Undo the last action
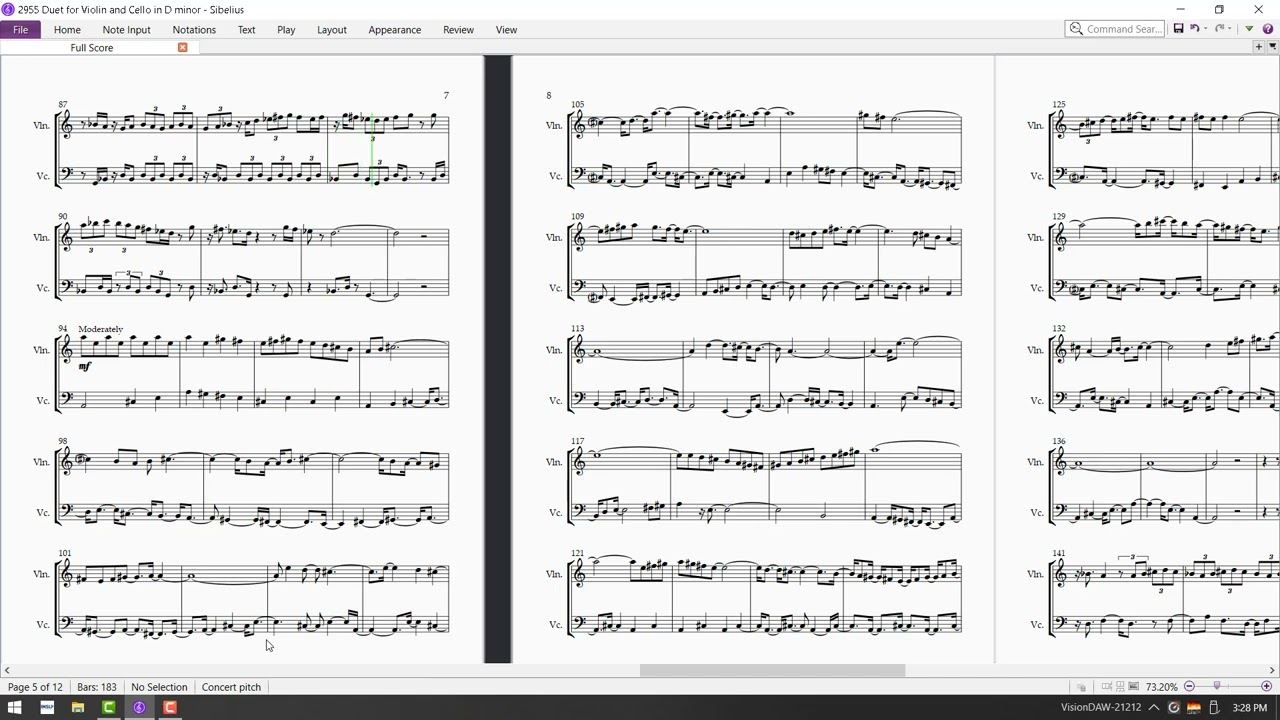1280x720 pixels. pos(1193,29)
